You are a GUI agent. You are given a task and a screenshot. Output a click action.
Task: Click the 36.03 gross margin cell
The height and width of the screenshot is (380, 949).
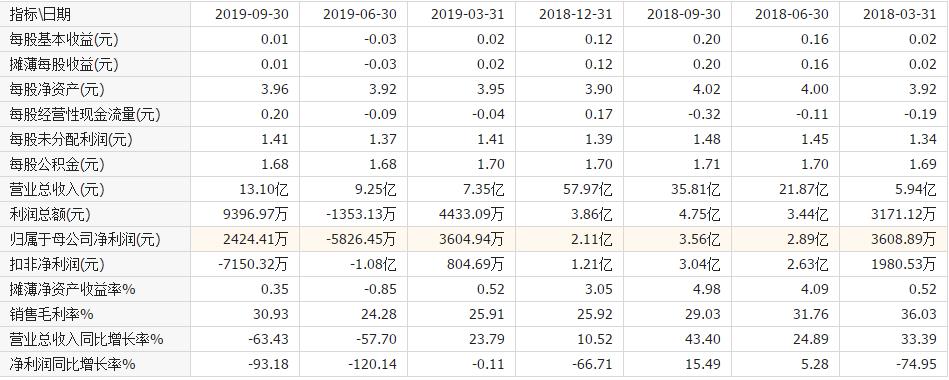pos(919,315)
